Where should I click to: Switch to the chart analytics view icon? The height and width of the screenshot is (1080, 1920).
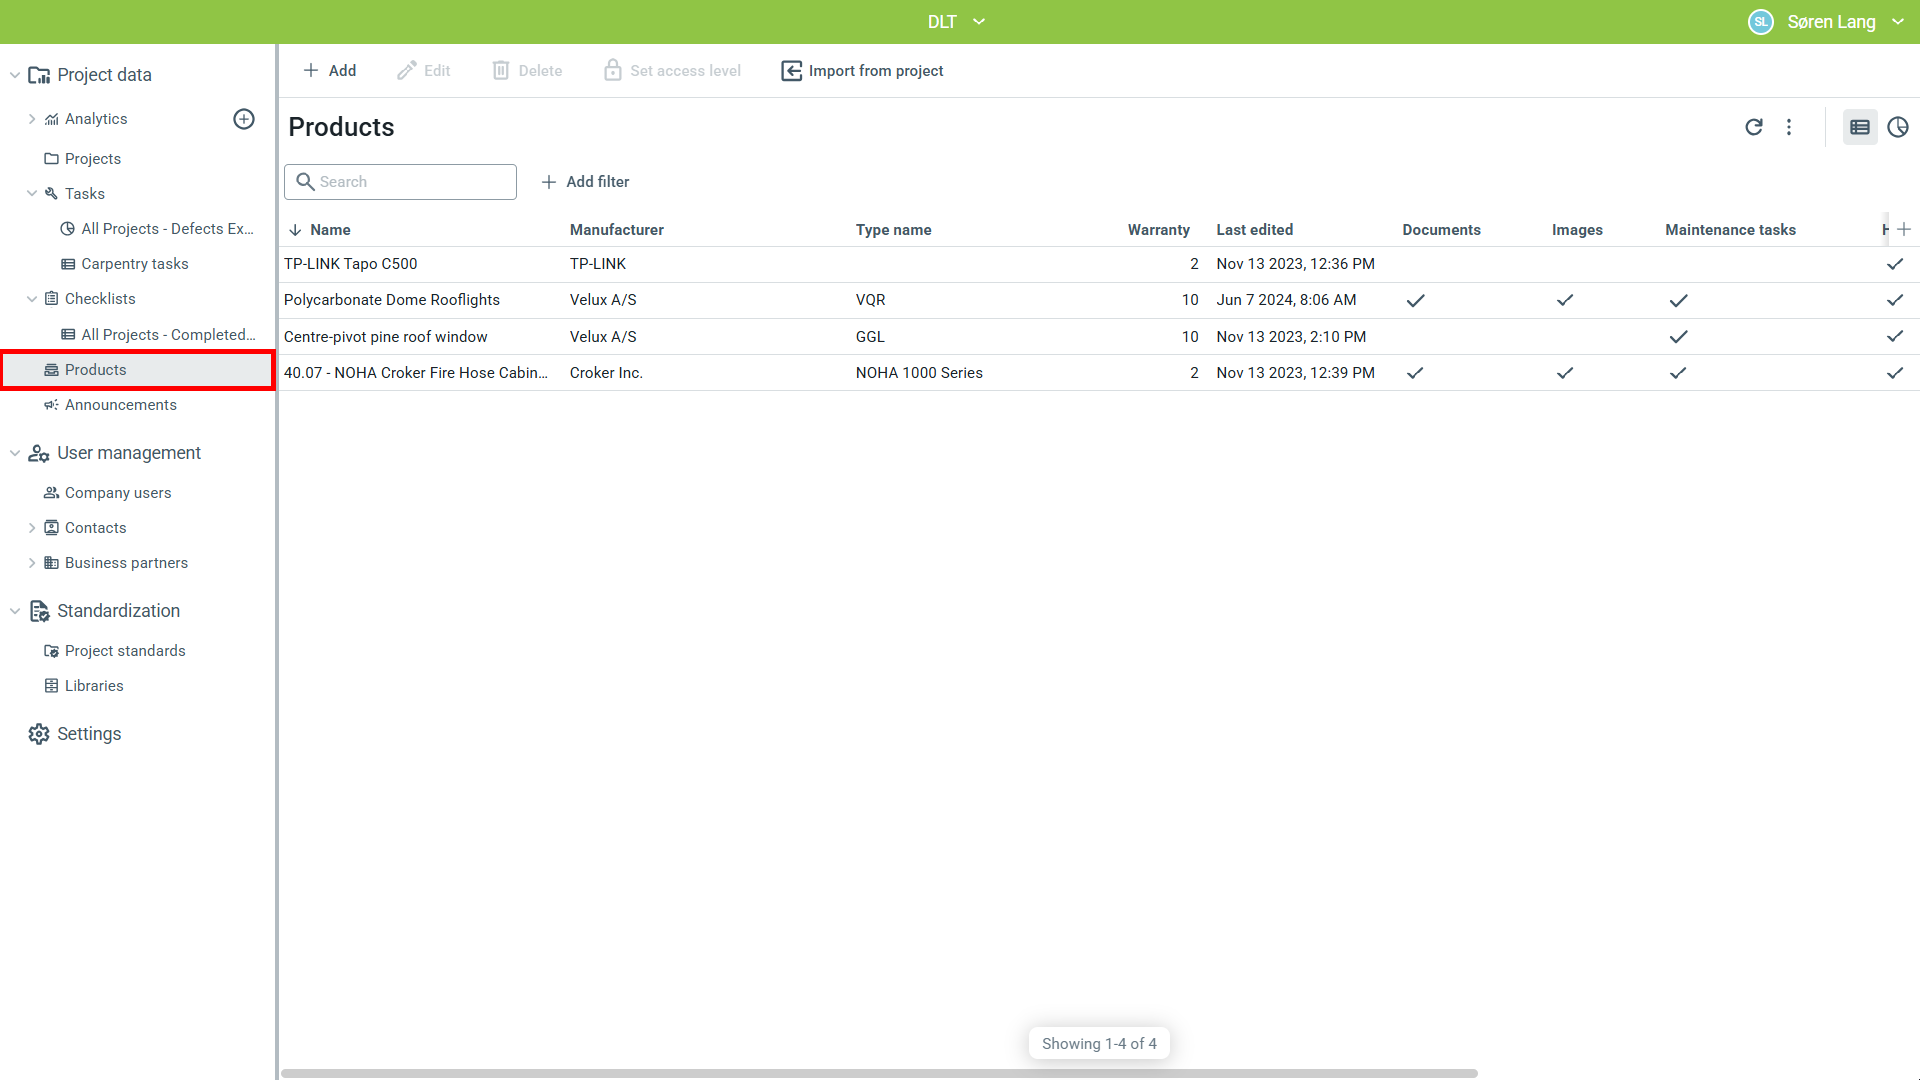(1897, 127)
